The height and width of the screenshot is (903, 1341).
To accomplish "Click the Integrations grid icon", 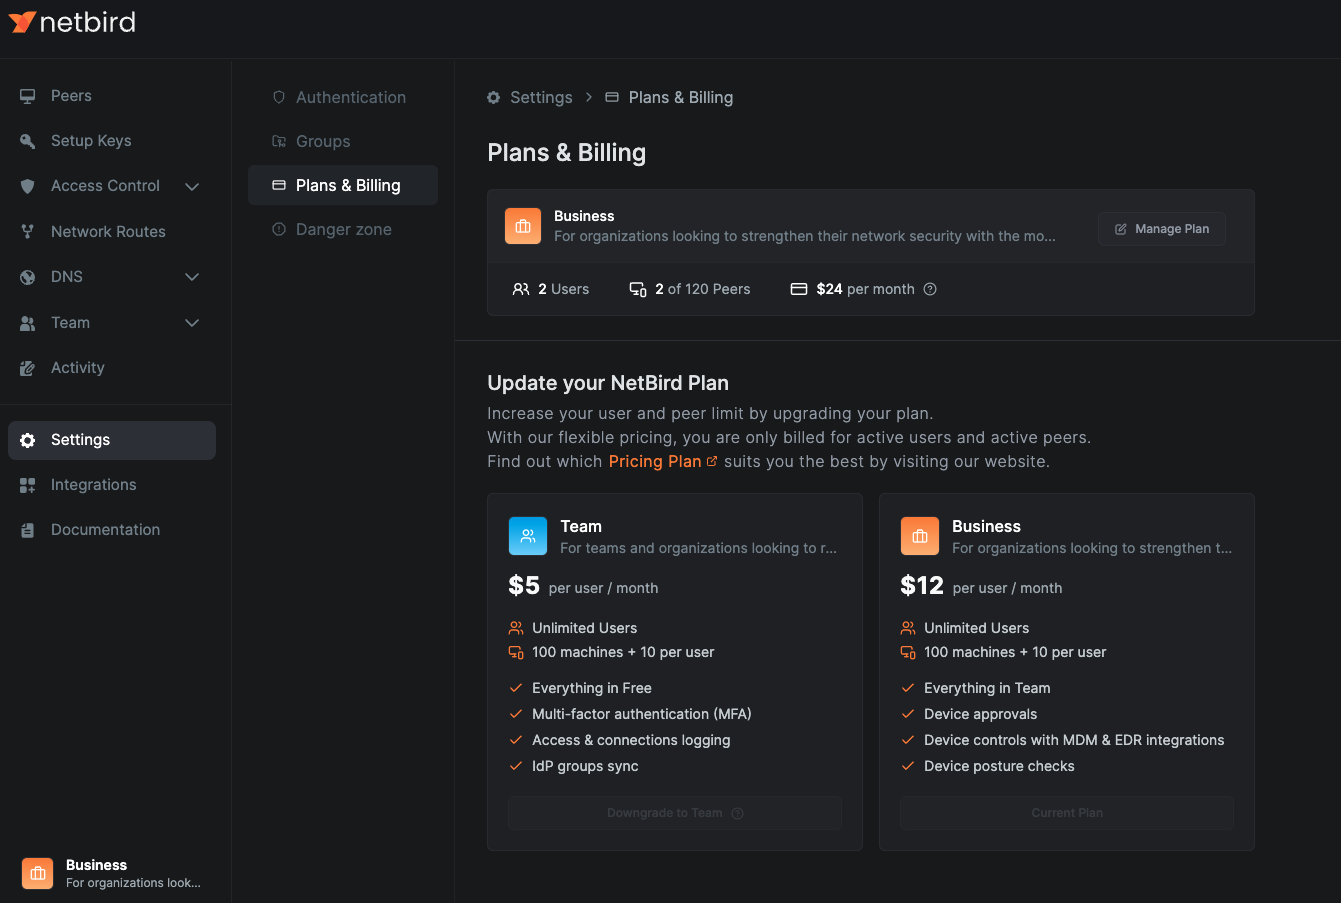I will [28, 485].
